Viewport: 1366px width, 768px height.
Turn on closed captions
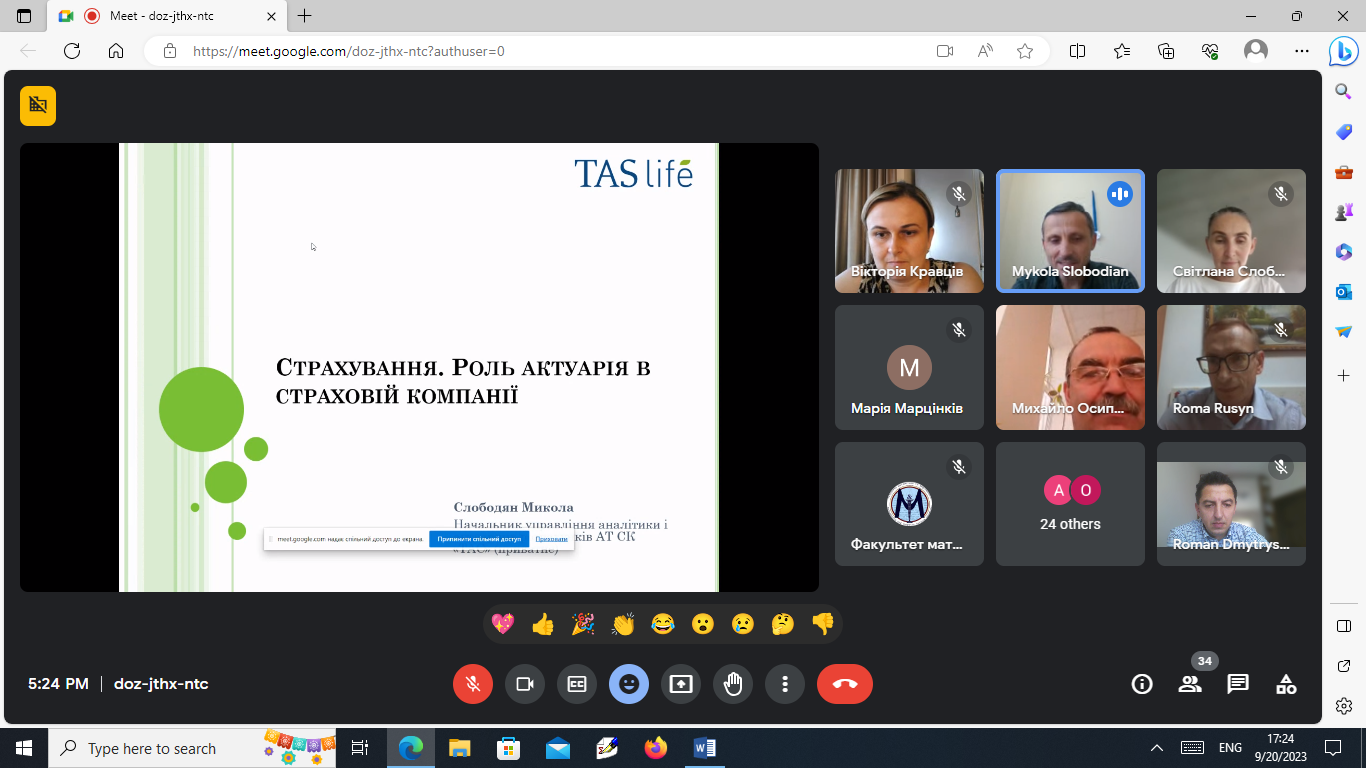click(577, 684)
